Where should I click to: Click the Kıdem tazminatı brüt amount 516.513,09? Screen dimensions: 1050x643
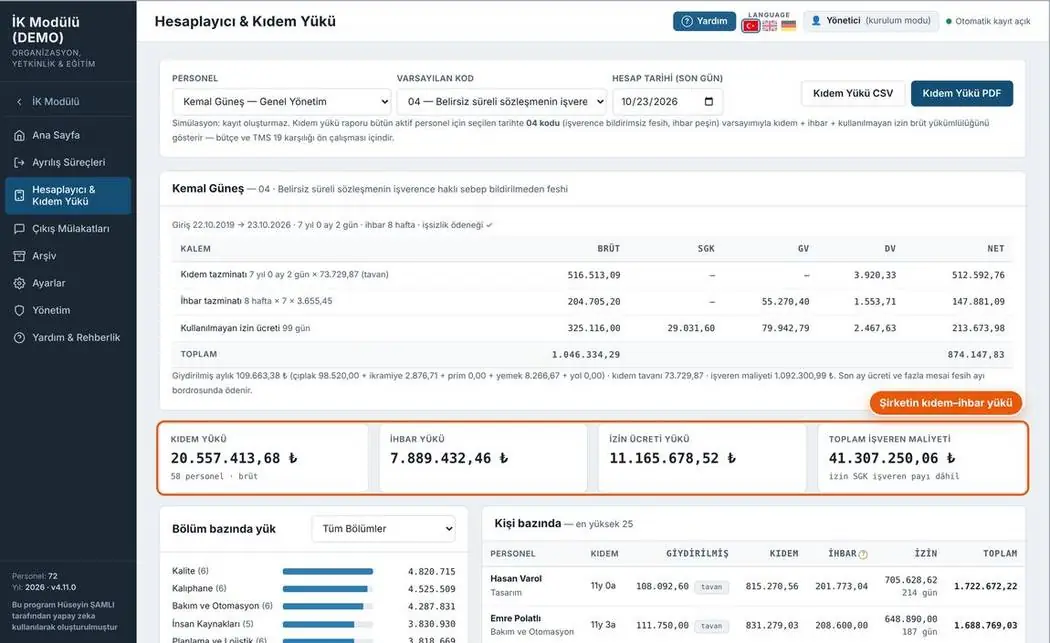coord(594,275)
